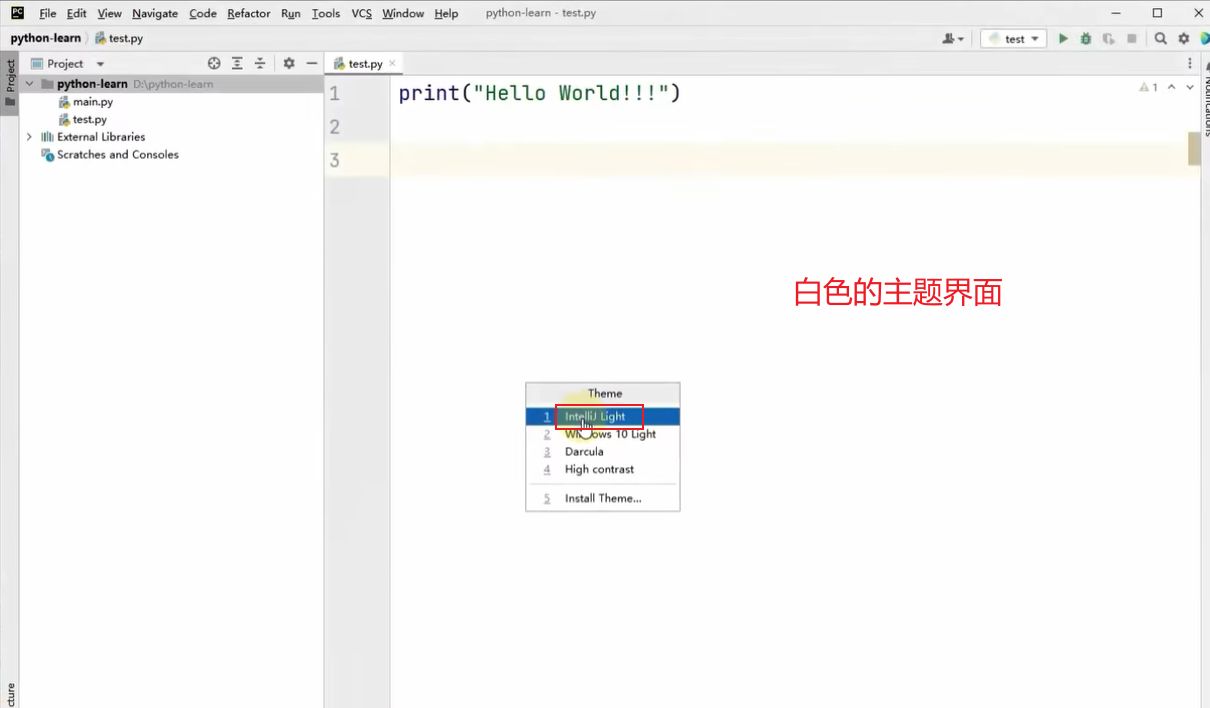Open the test run configuration dropdown
The height and width of the screenshot is (708, 1210).
(1013, 39)
